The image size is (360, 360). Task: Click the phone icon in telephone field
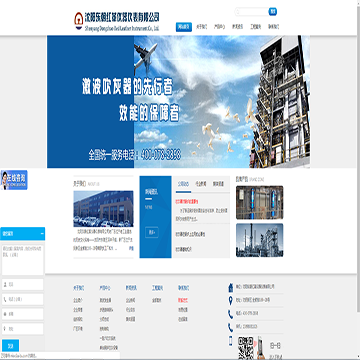pyautogui.click(x=5, y=299)
